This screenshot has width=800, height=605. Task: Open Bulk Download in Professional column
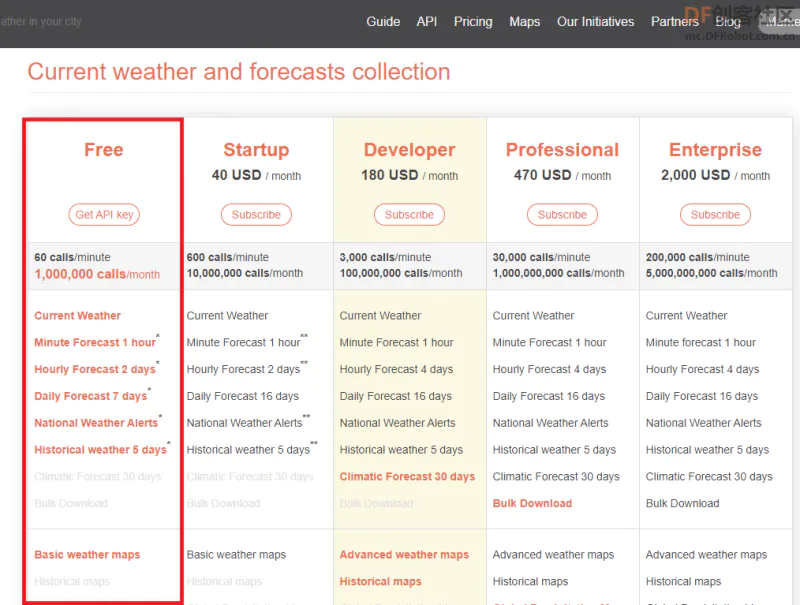pos(532,503)
